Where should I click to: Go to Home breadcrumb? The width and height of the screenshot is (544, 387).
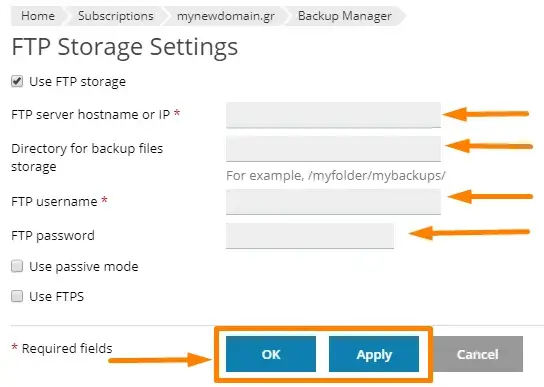(38, 16)
